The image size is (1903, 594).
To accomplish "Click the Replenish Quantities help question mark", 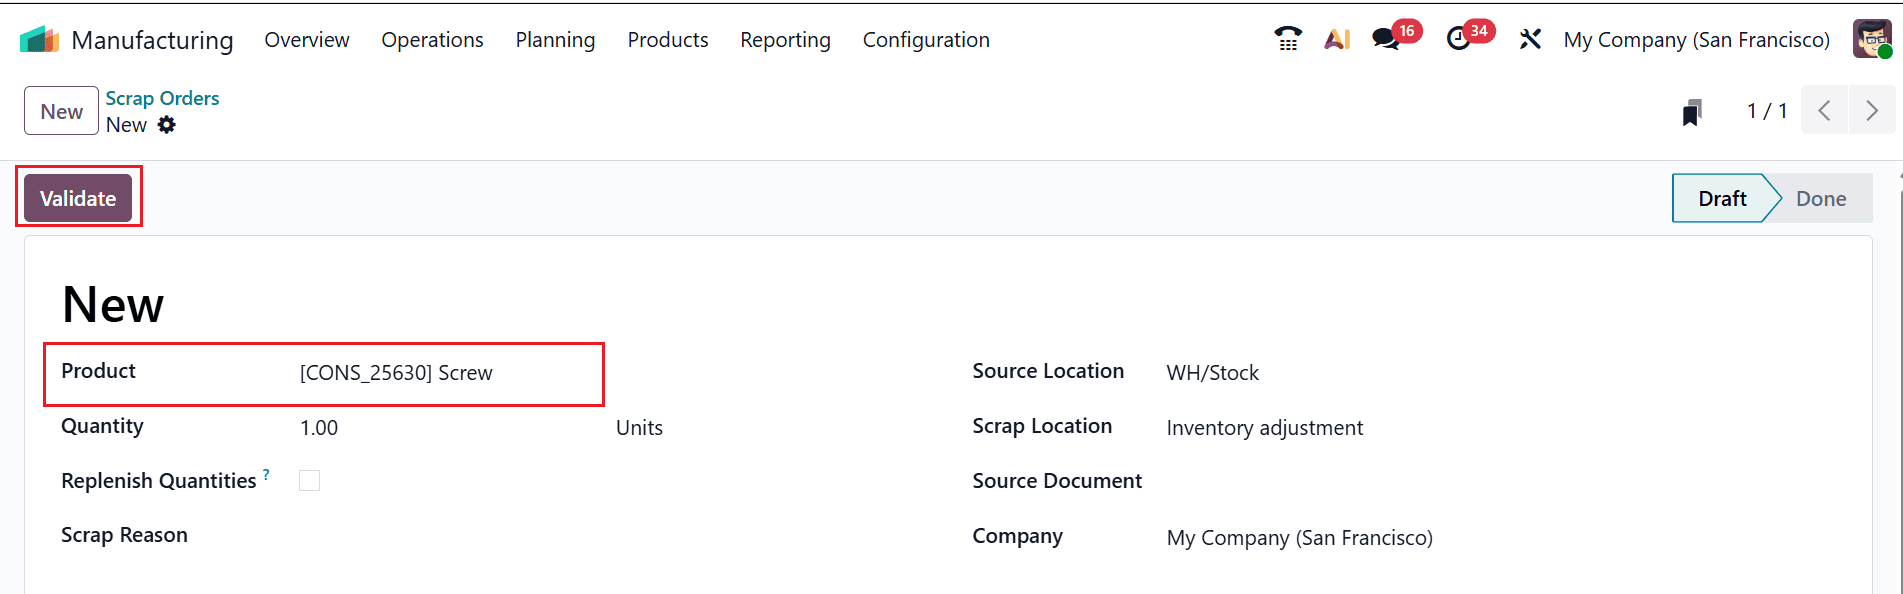I will pyautogui.click(x=266, y=474).
